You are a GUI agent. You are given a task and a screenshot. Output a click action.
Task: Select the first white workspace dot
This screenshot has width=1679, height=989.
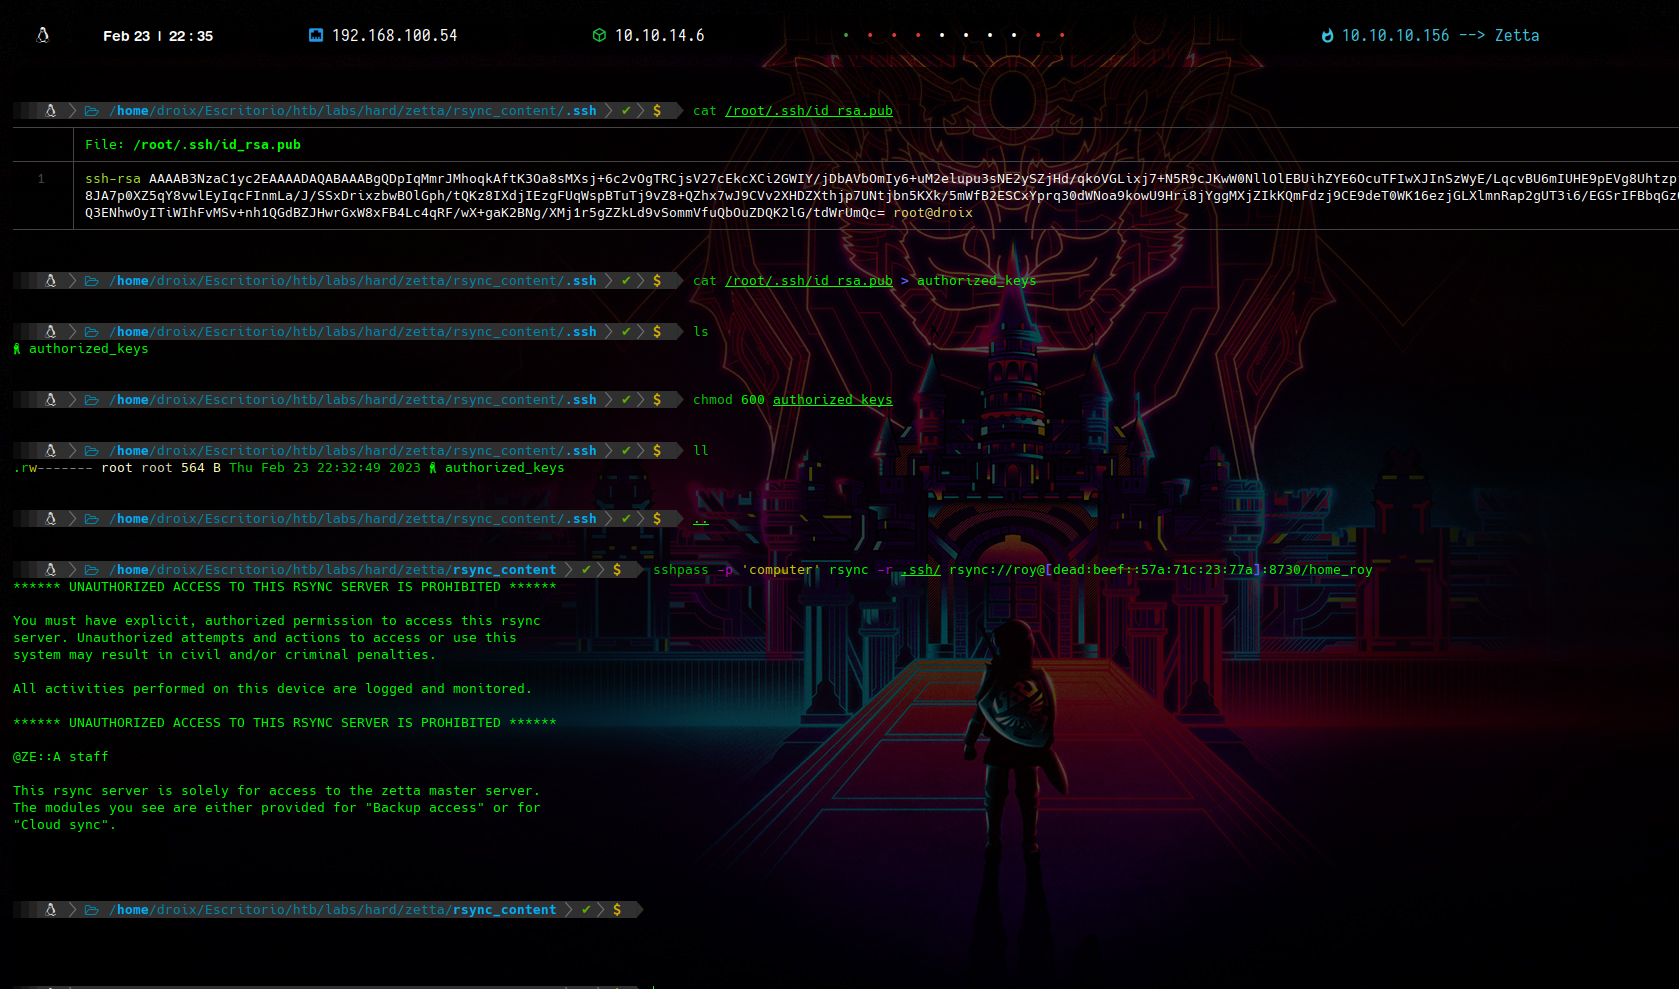[x=942, y=36]
